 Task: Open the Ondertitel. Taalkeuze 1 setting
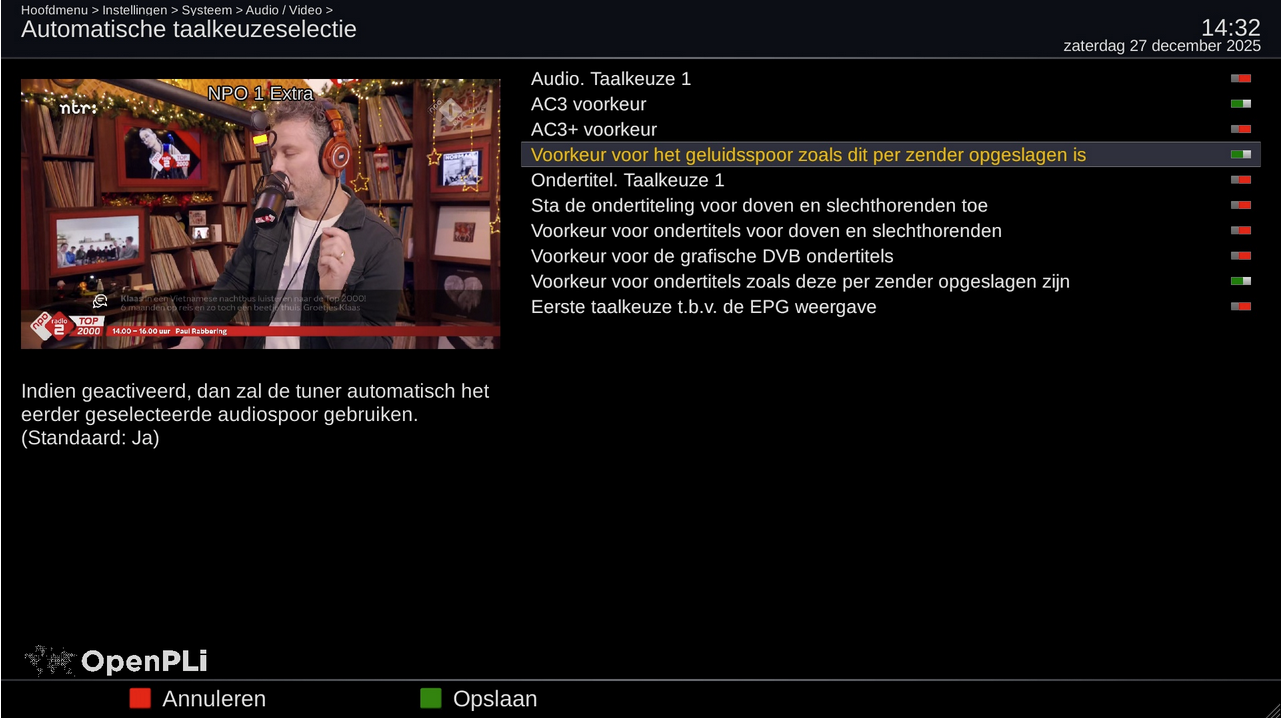point(891,180)
